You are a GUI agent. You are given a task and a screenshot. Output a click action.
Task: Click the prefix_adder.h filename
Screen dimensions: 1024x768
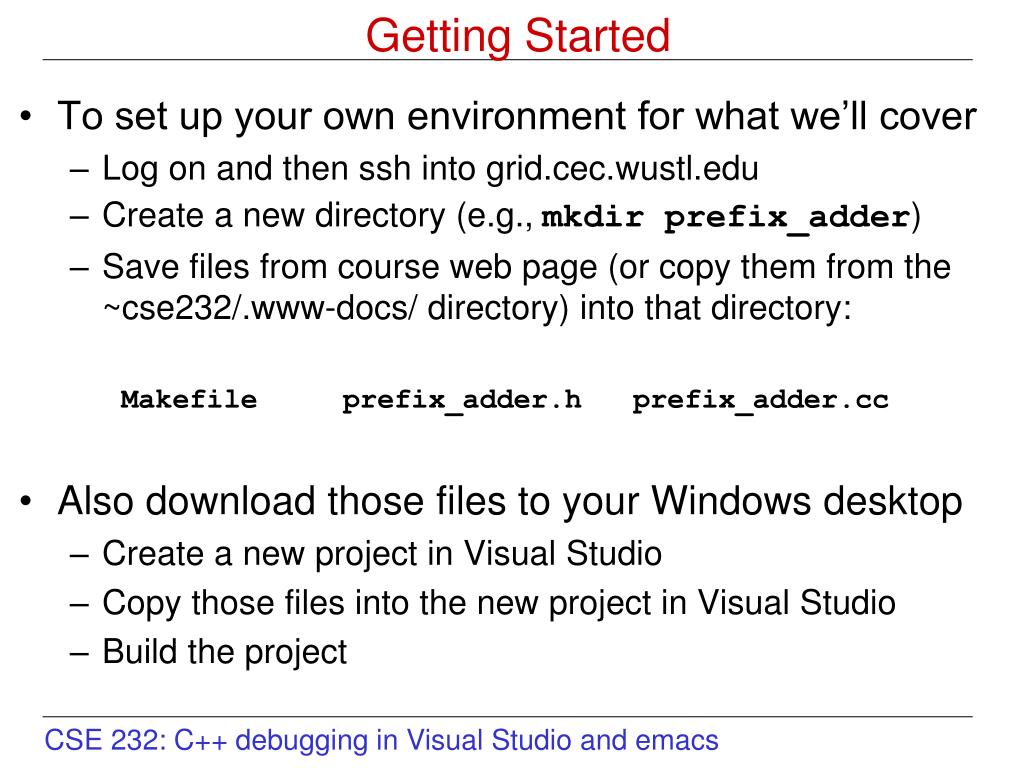[x=462, y=400]
